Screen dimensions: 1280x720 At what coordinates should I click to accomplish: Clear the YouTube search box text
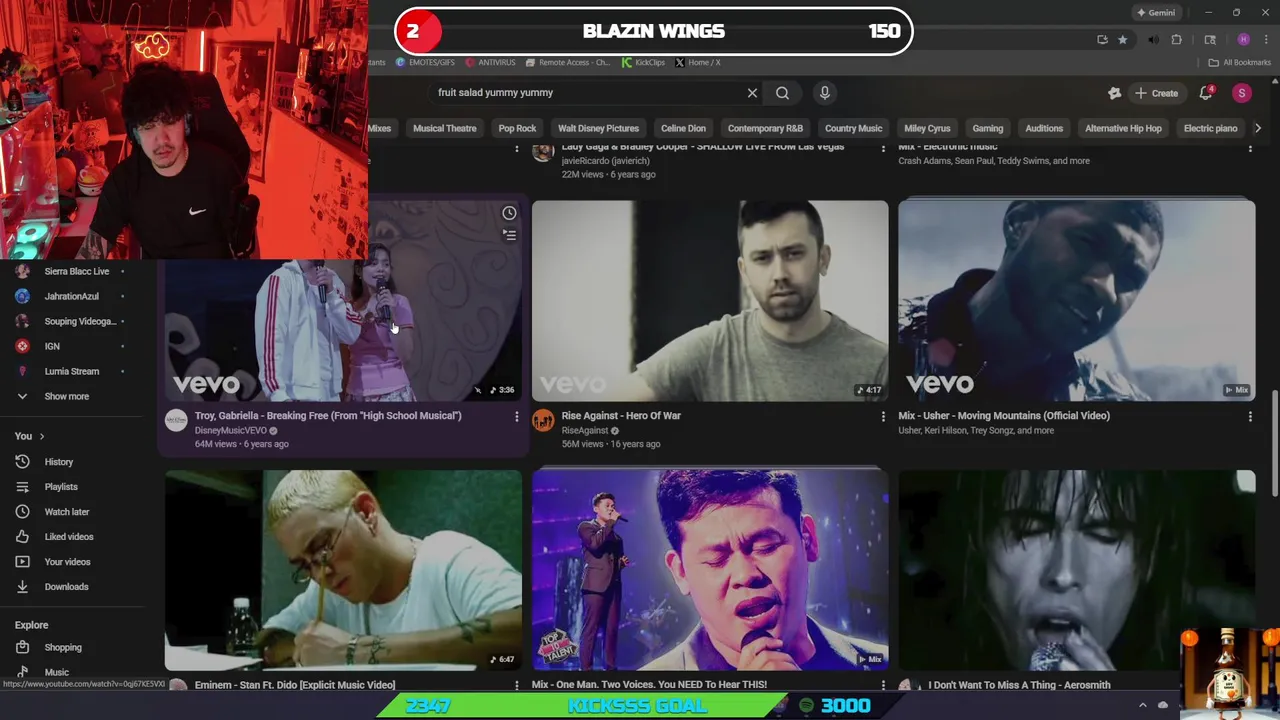(752, 93)
